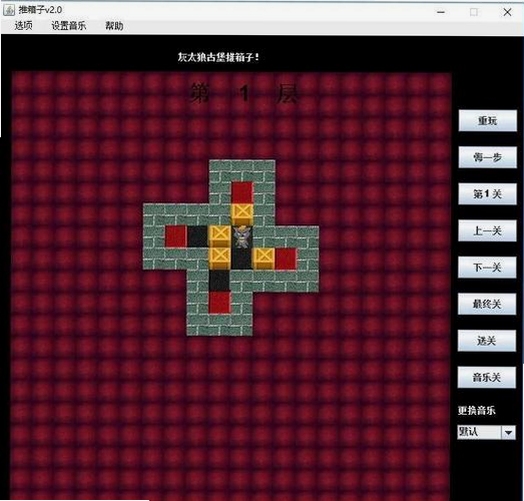This screenshot has height=501, width=524.
Task: Click the 第1关 button
Action: (x=487, y=194)
